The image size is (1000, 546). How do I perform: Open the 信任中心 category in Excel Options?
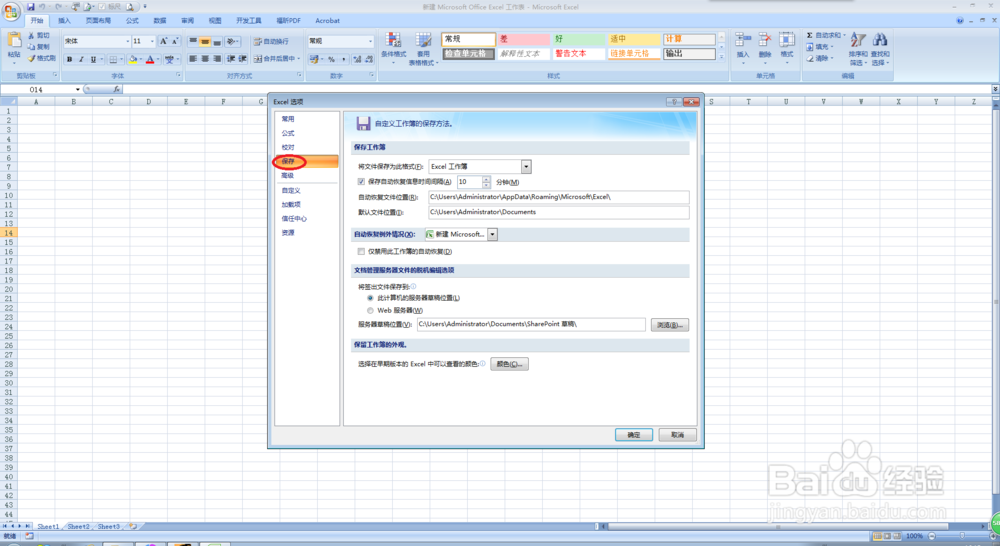[x=295, y=218]
